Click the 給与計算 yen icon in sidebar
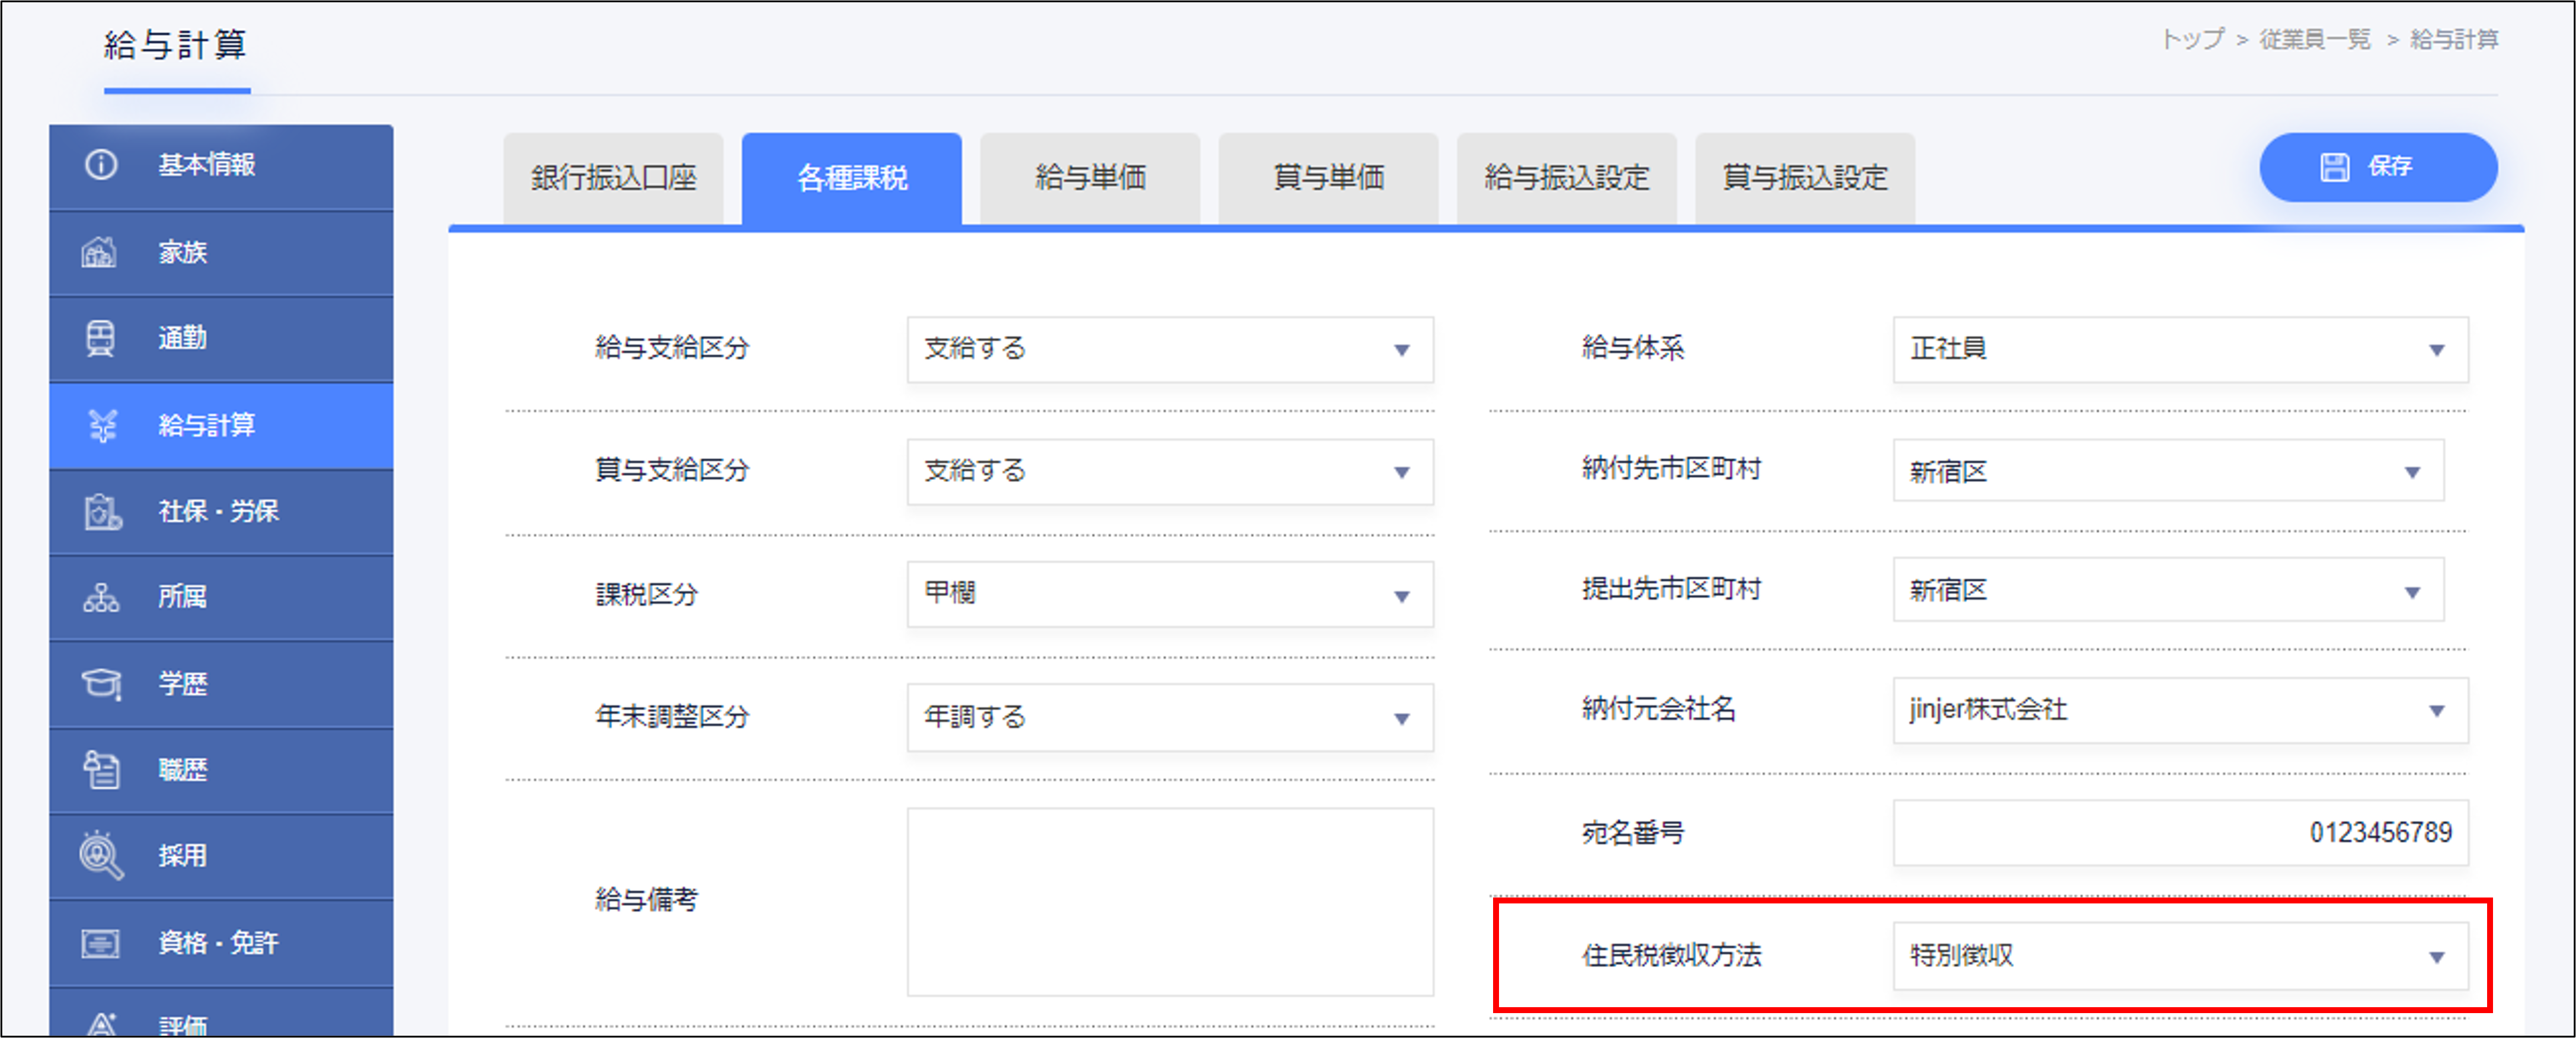 pos(102,425)
